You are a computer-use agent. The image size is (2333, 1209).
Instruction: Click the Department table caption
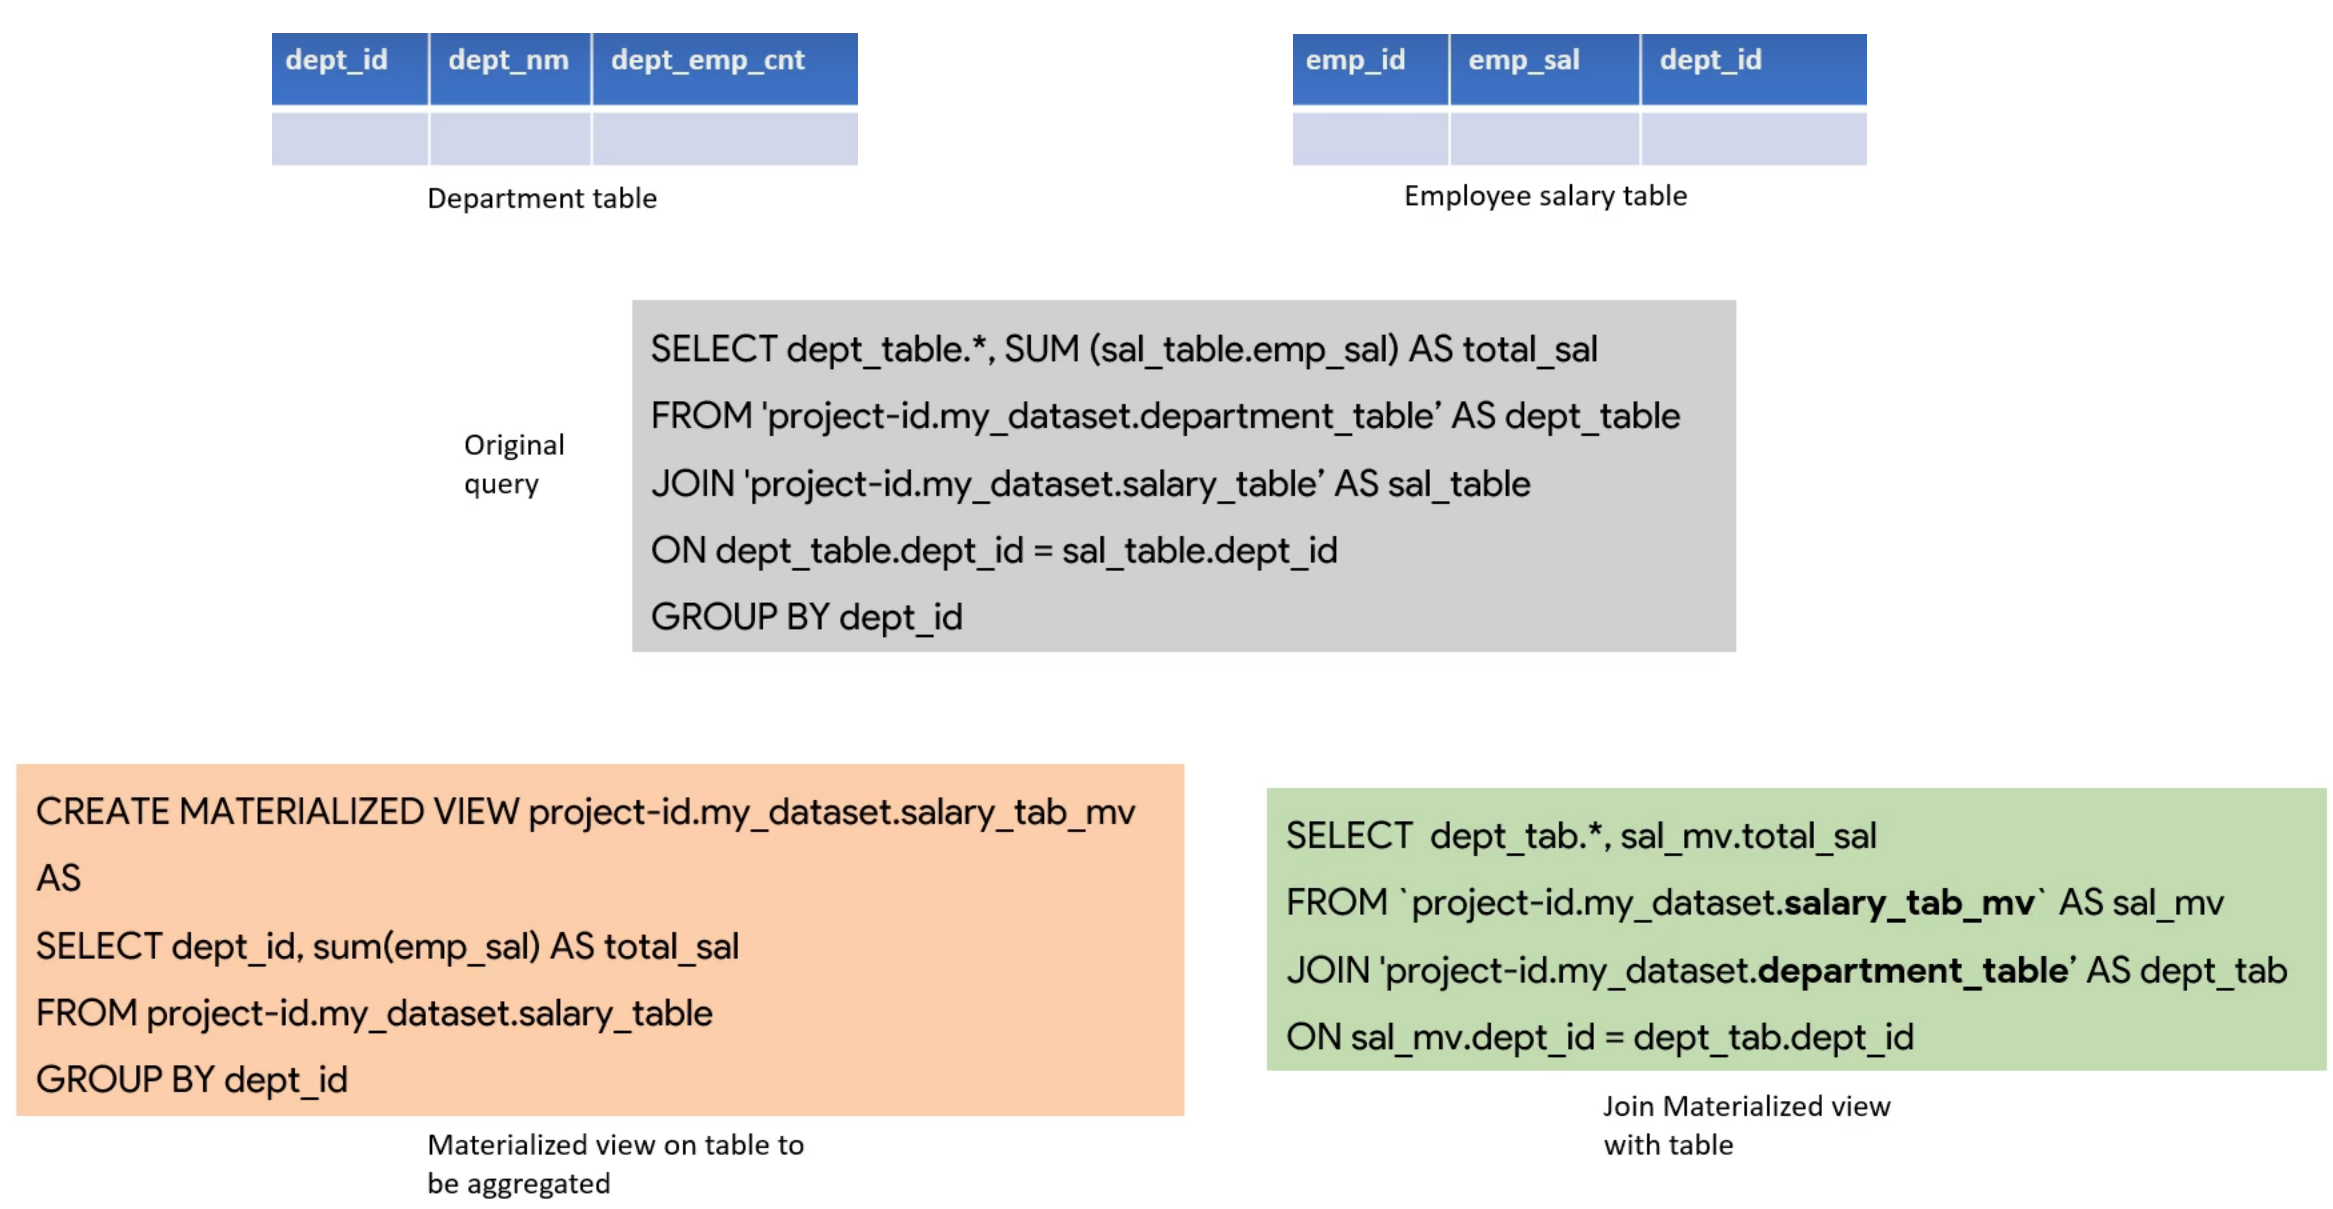[x=542, y=198]
